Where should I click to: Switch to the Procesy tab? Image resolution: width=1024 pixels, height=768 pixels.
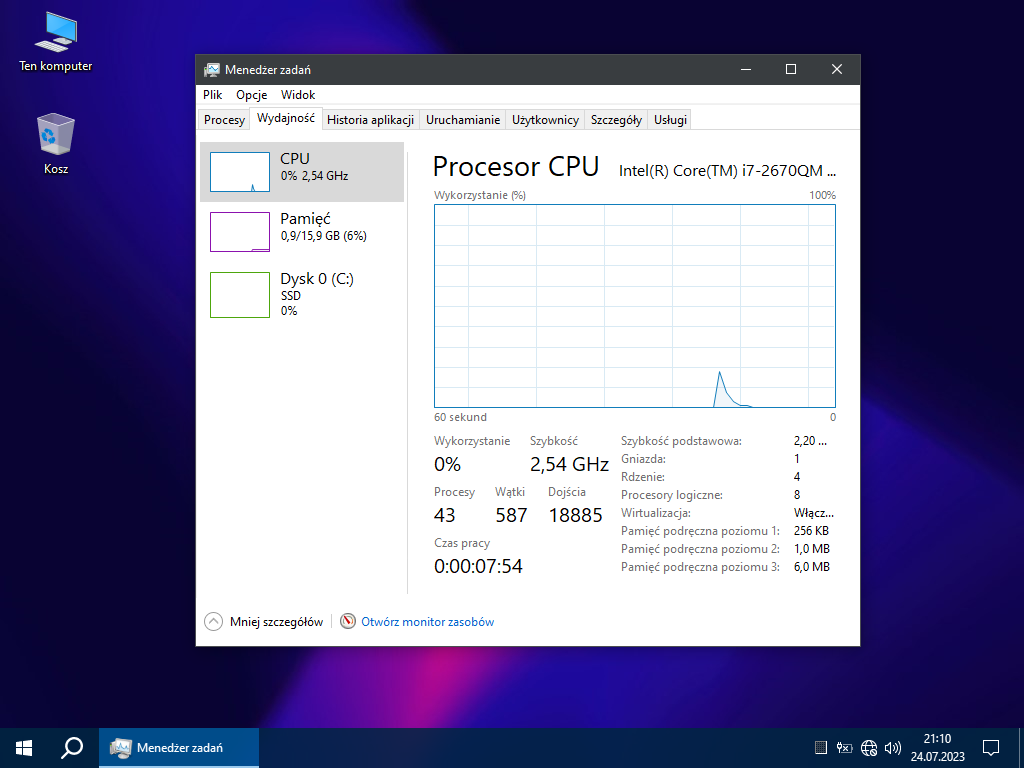click(x=224, y=120)
